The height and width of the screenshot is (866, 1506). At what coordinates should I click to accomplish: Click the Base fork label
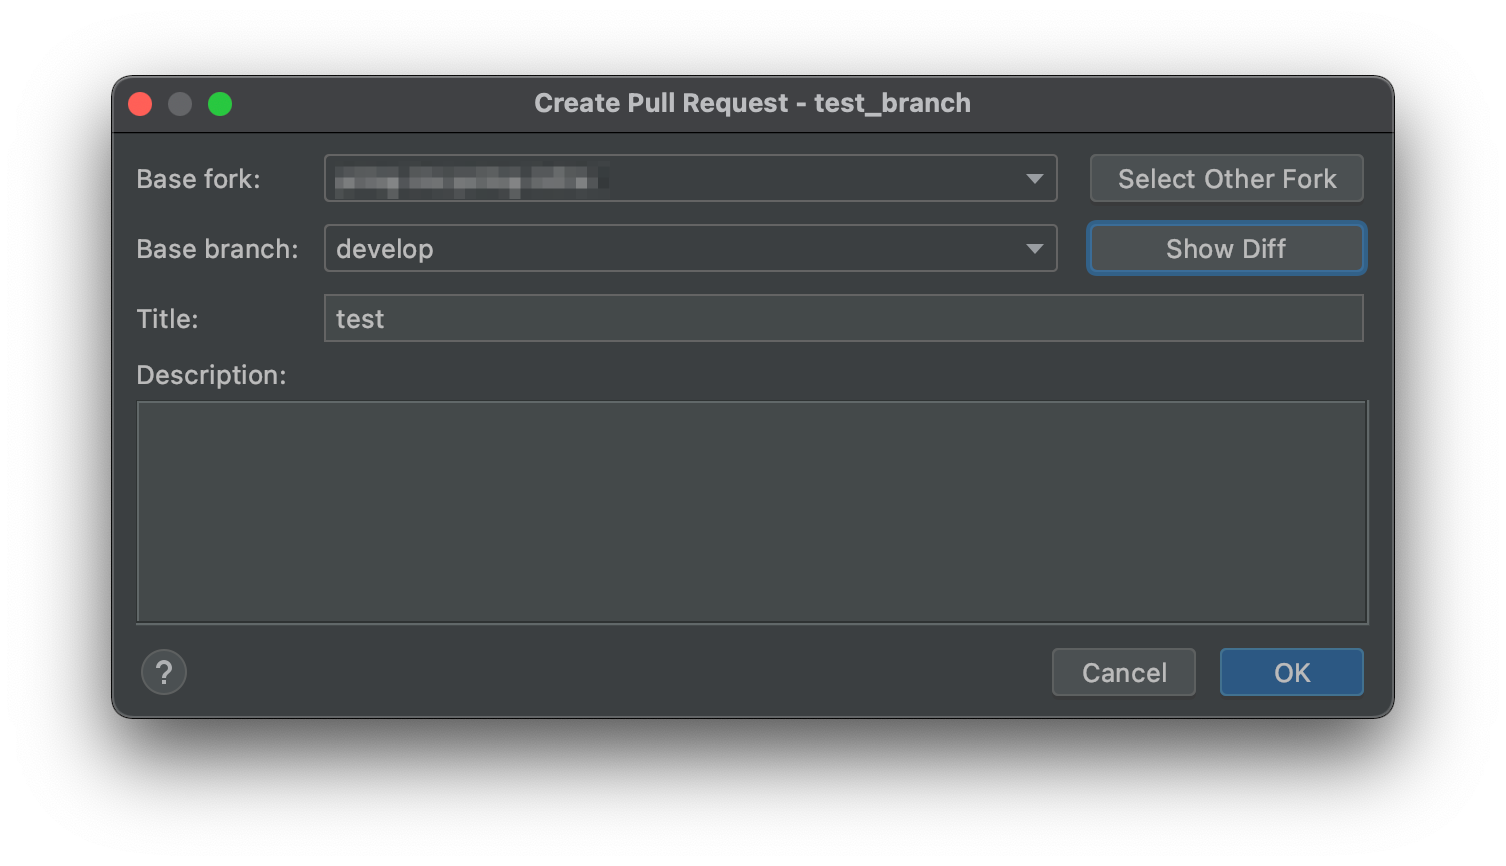[198, 179]
